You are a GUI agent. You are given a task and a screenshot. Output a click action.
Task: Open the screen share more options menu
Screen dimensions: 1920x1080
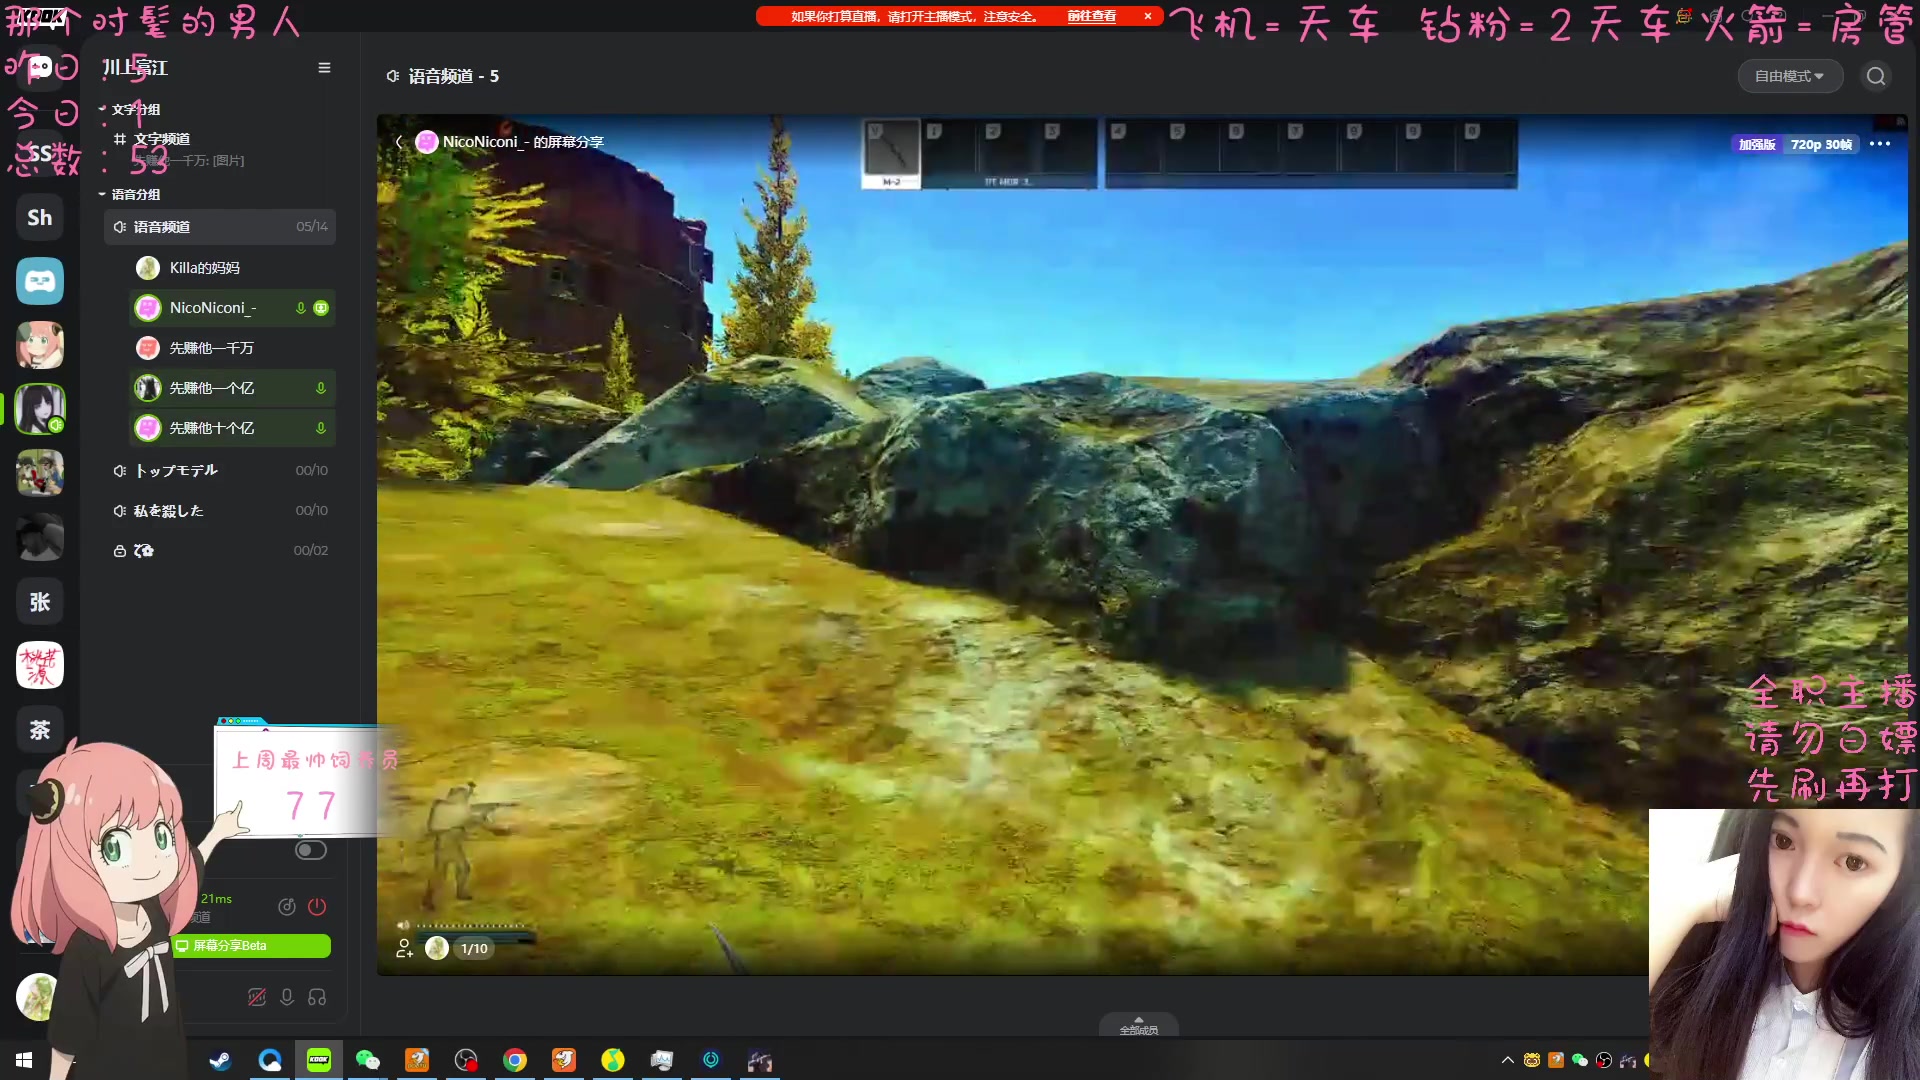point(1880,144)
